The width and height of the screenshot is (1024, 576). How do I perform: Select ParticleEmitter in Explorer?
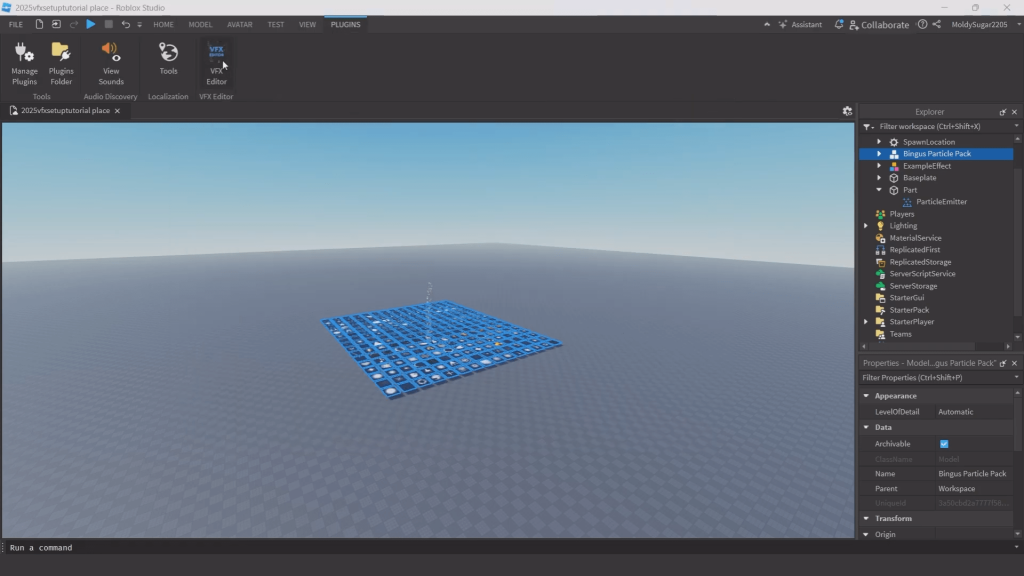941,202
